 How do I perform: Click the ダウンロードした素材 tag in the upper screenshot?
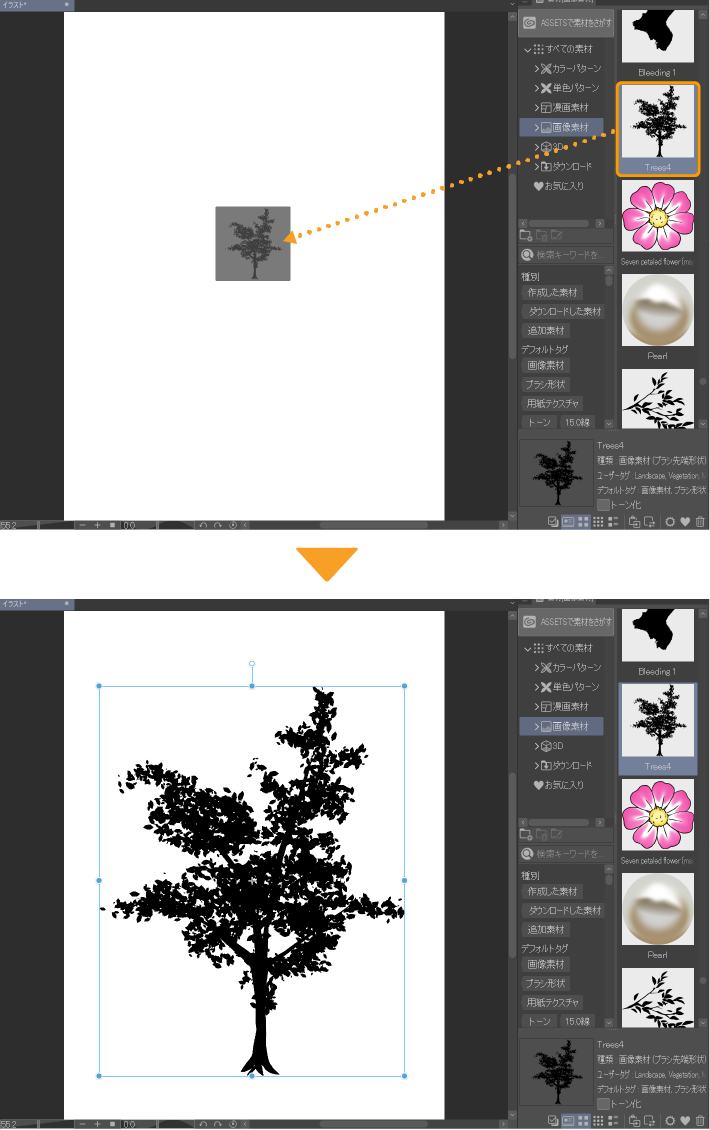[564, 311]
